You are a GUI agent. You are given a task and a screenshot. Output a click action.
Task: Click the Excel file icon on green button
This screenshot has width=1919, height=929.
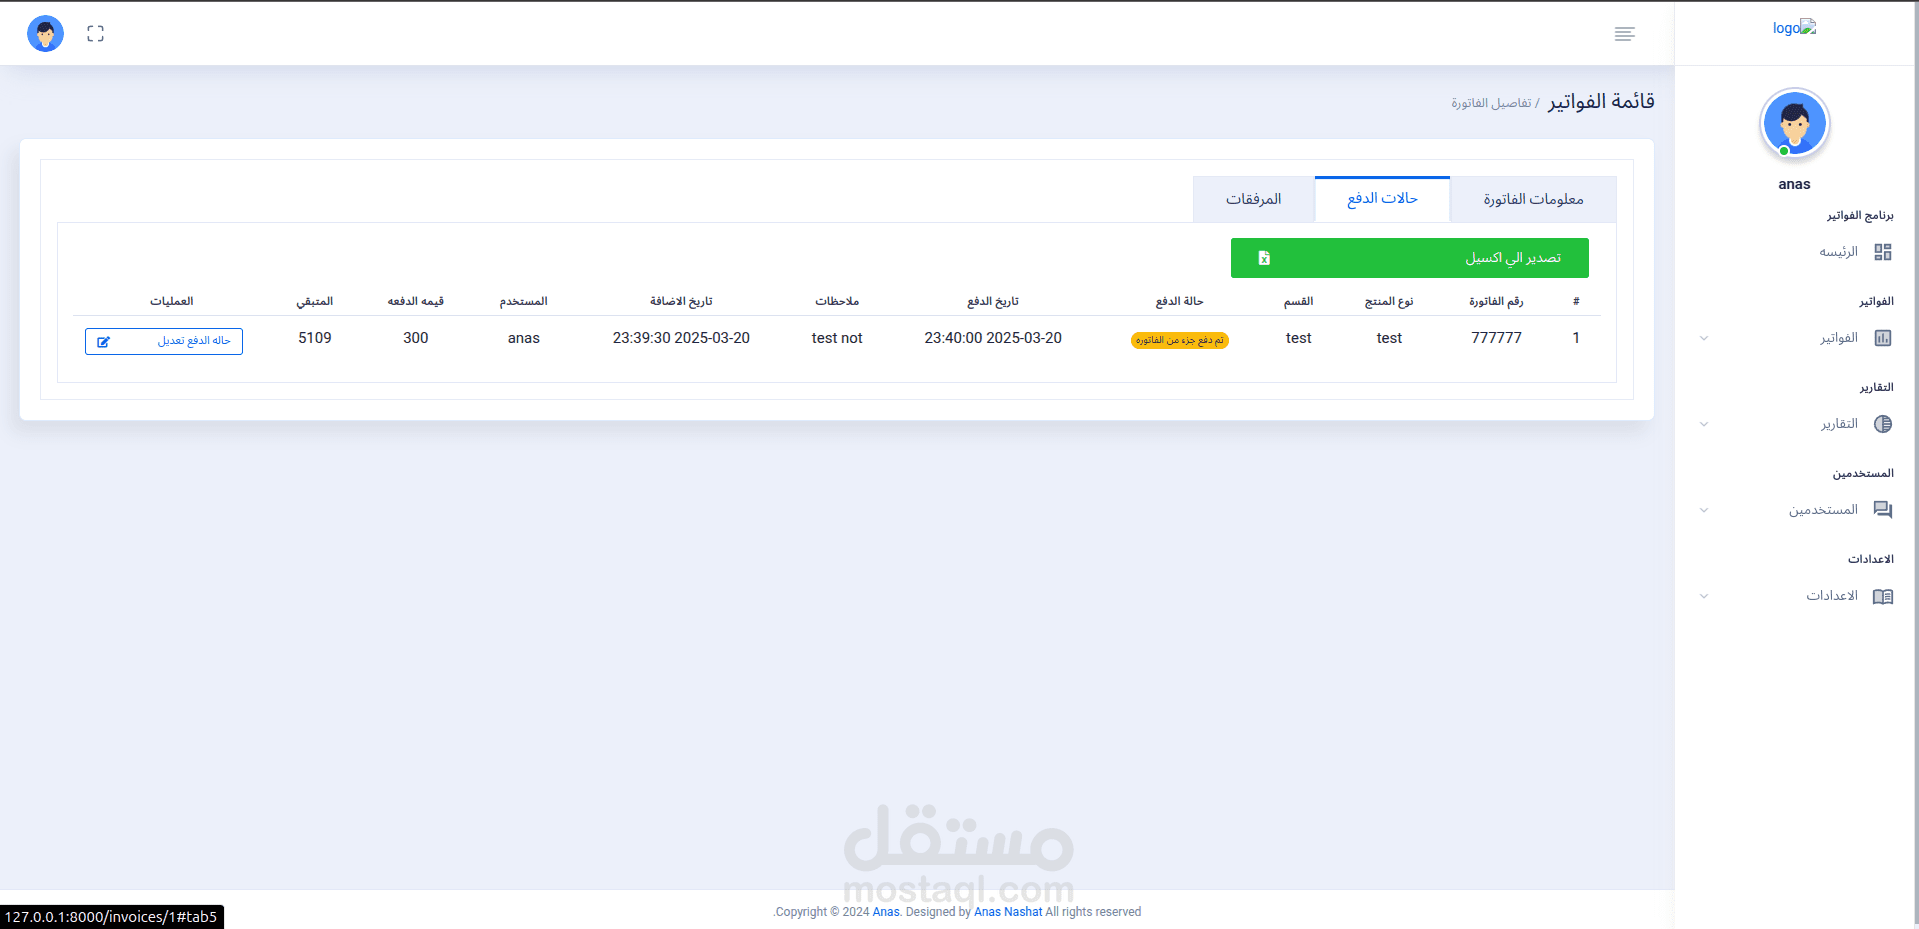(x=1264, y=258)
